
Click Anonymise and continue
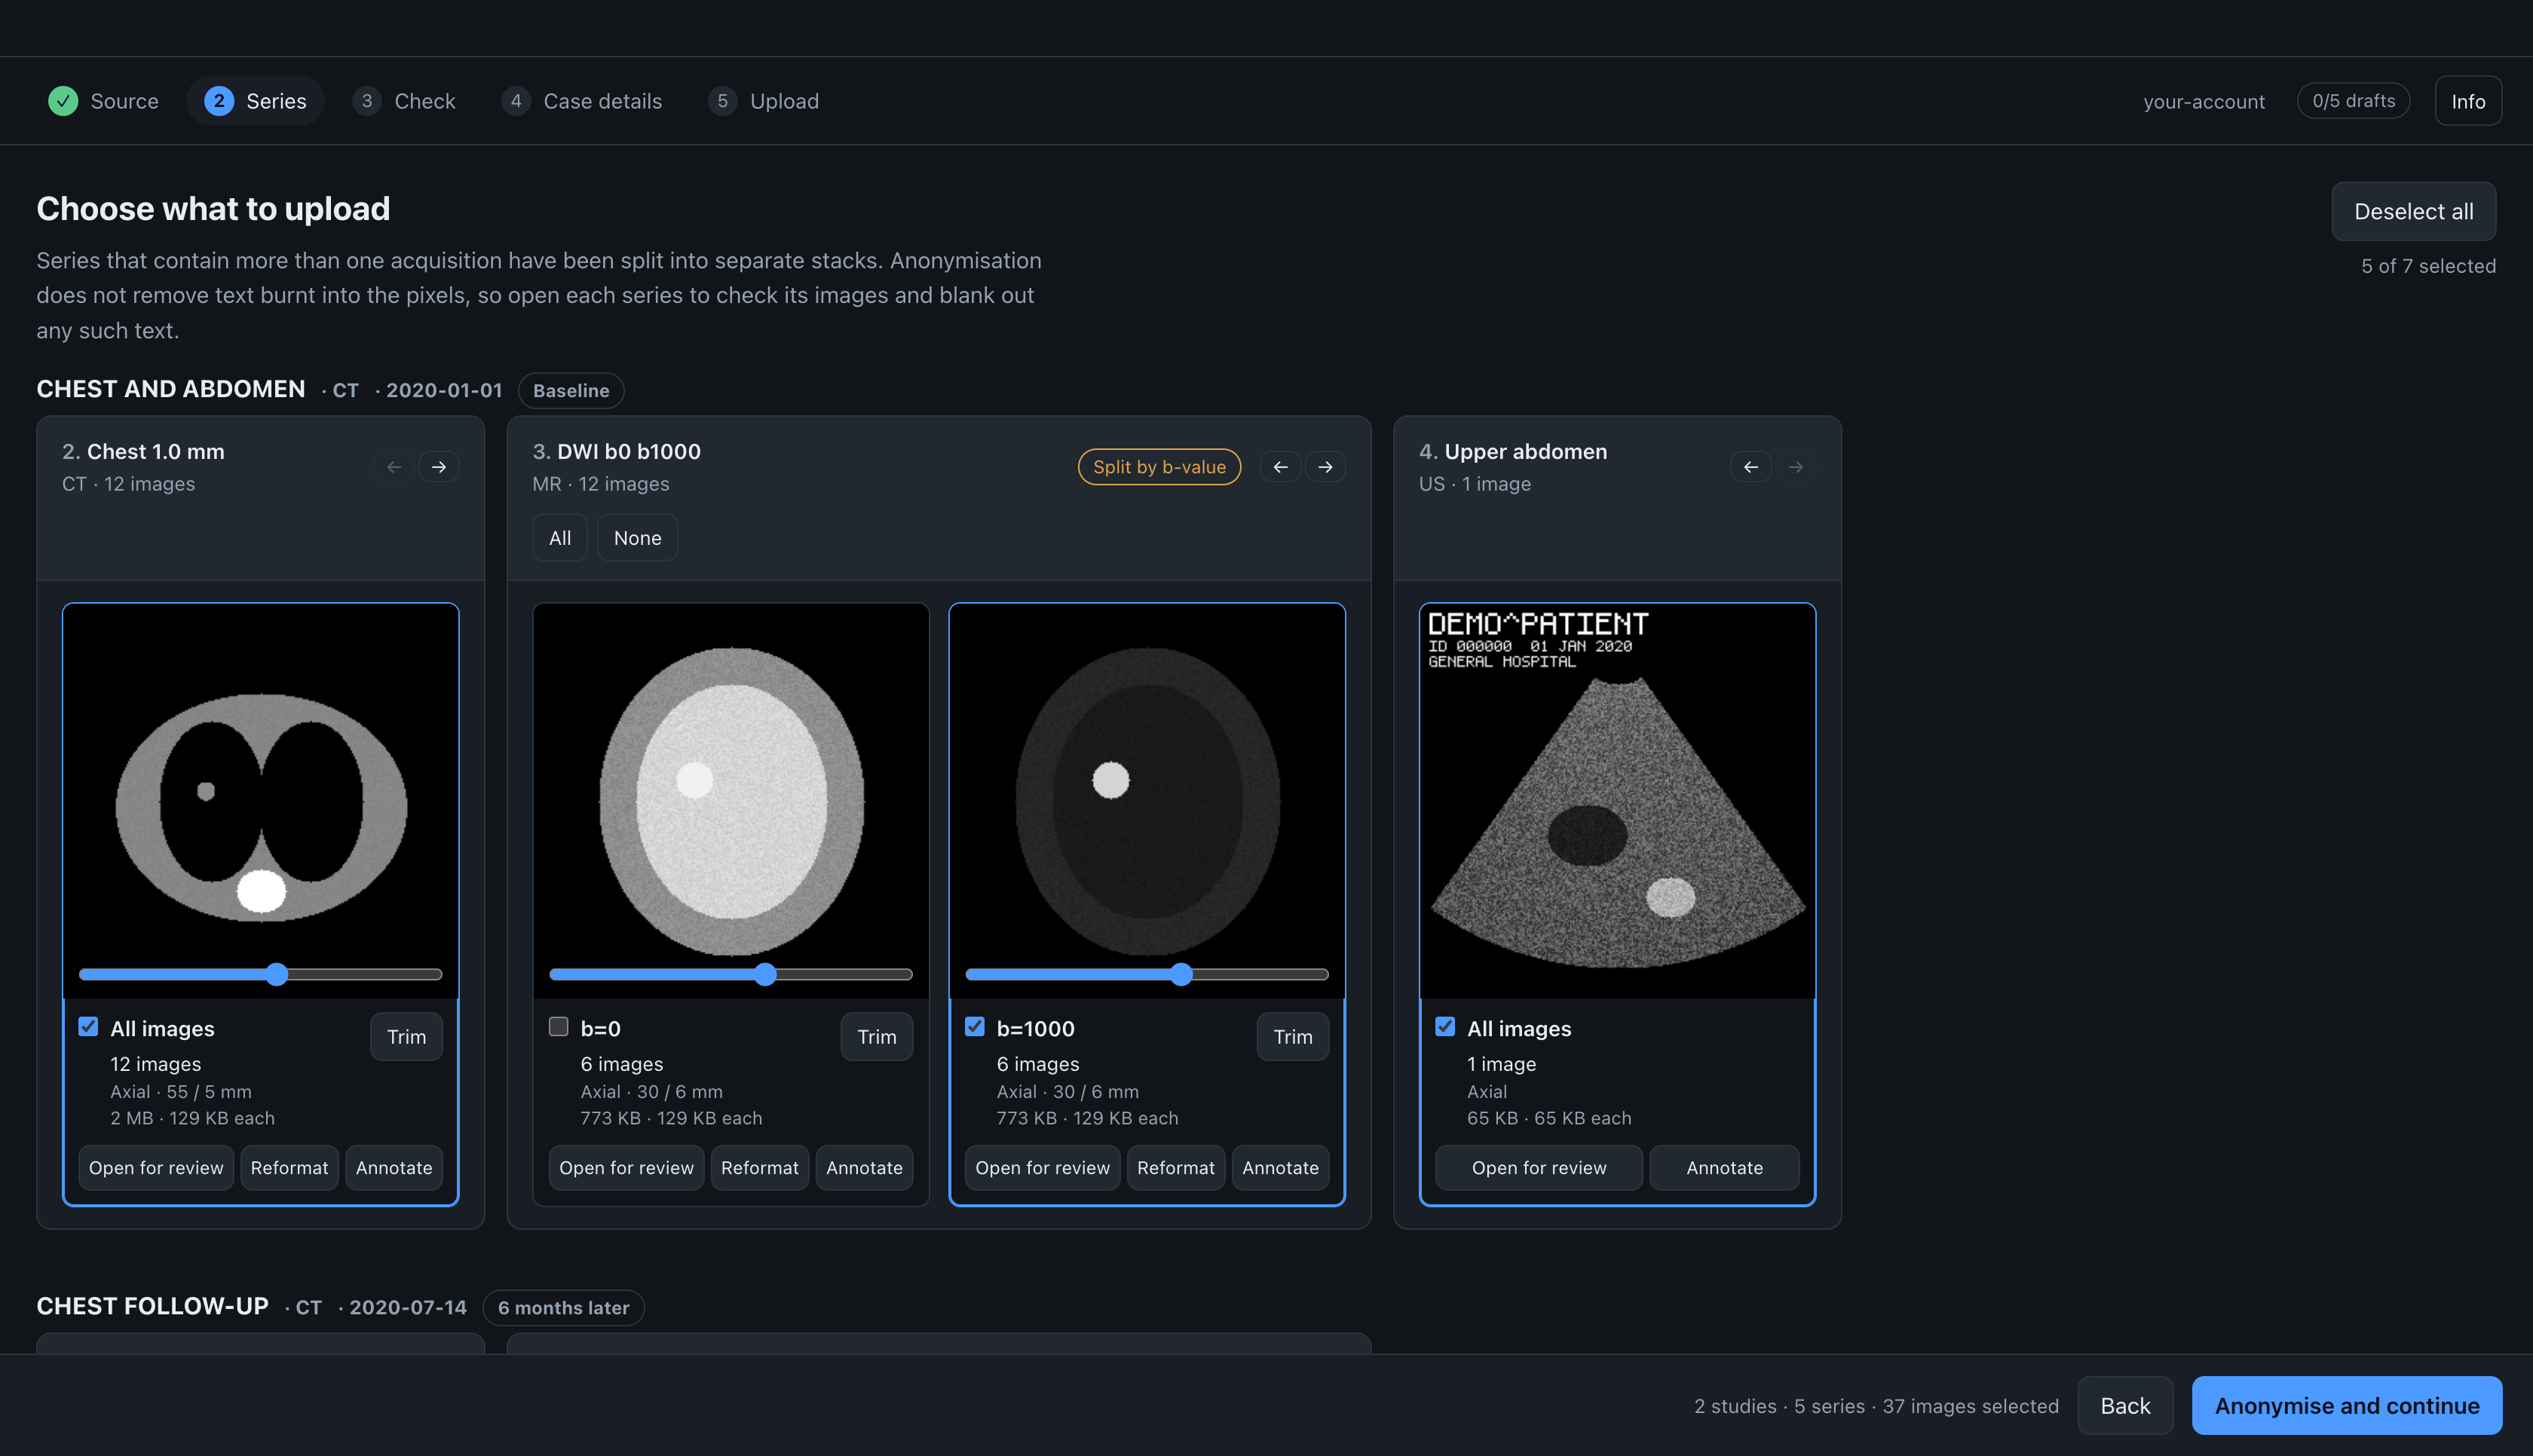pyautogui.click(x=2347, y=1406)
